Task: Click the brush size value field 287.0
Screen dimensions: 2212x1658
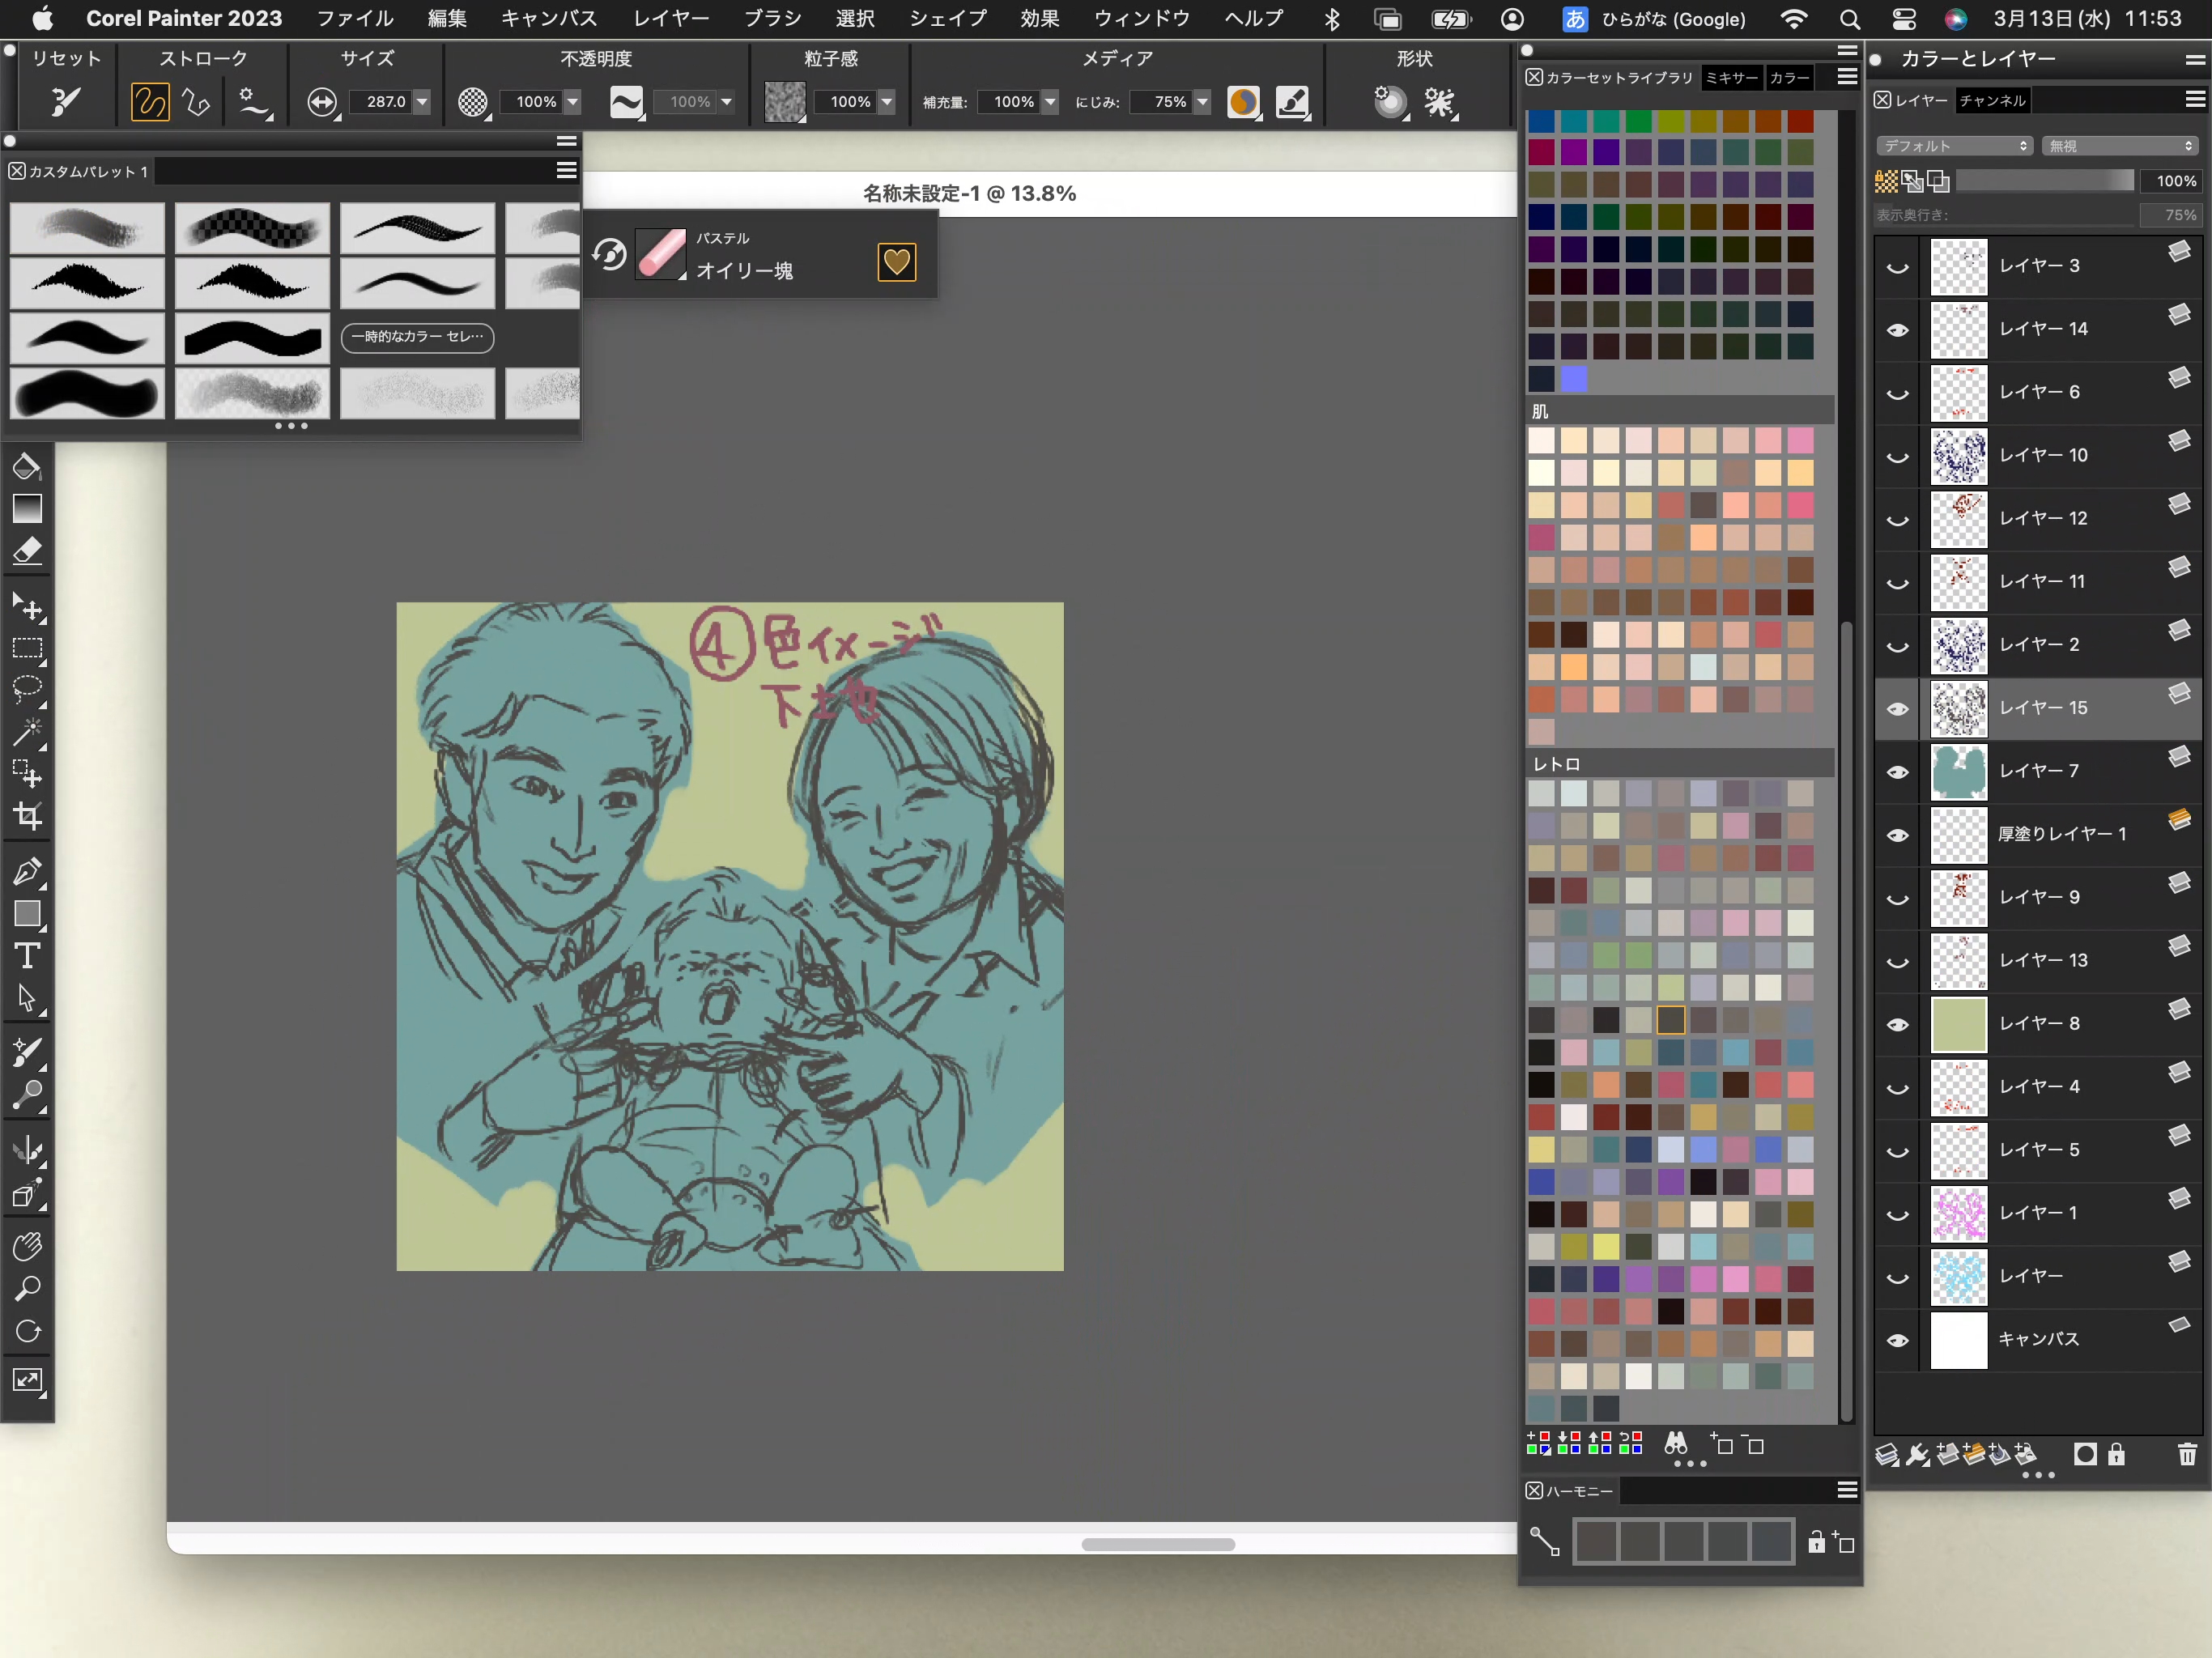Action: pyautogui.click(x=380, y=102)
